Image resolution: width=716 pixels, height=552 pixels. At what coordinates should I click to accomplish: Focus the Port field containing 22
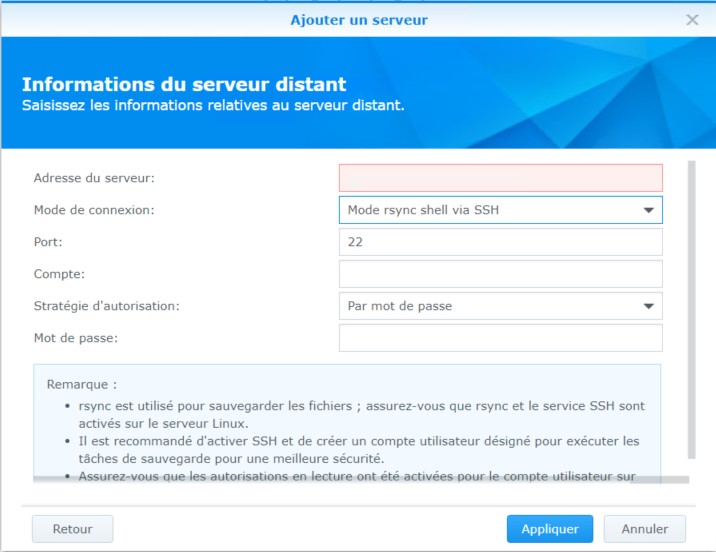pos(500,242)
